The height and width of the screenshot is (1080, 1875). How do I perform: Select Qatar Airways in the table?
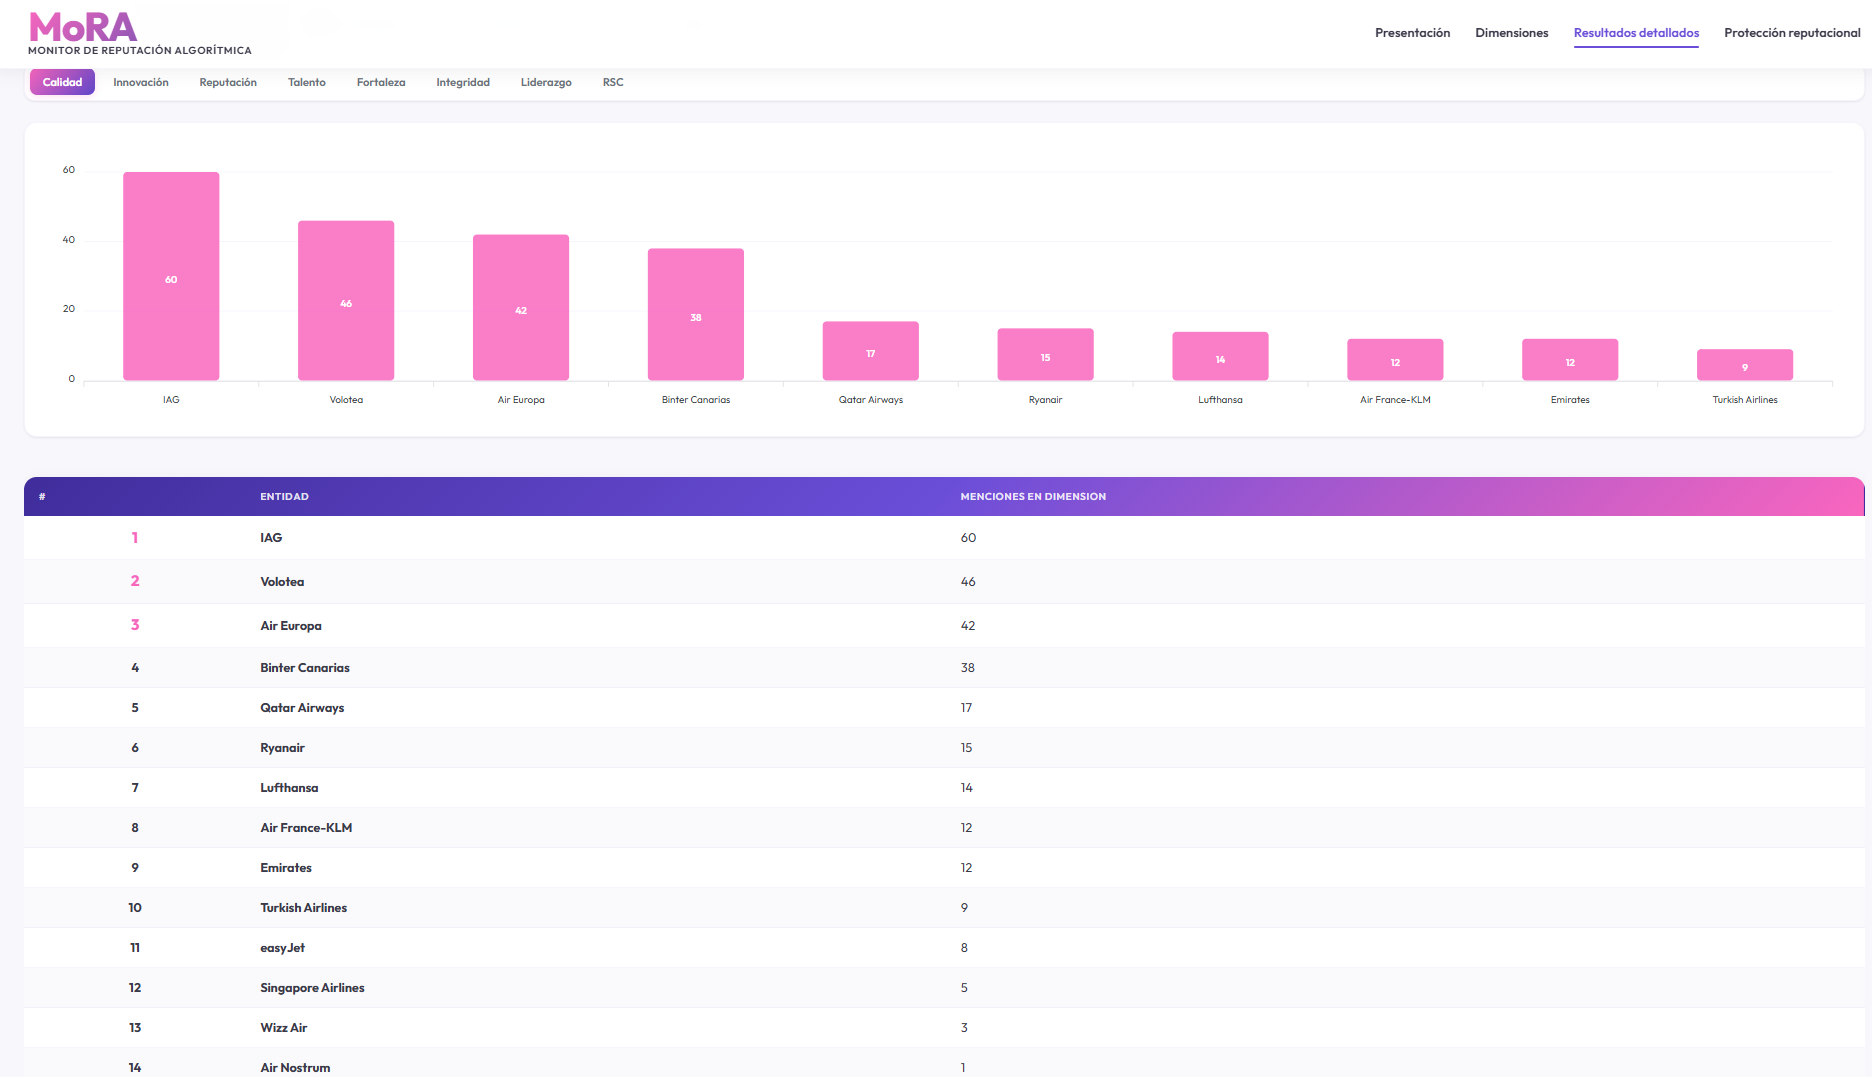click(302, 708)
